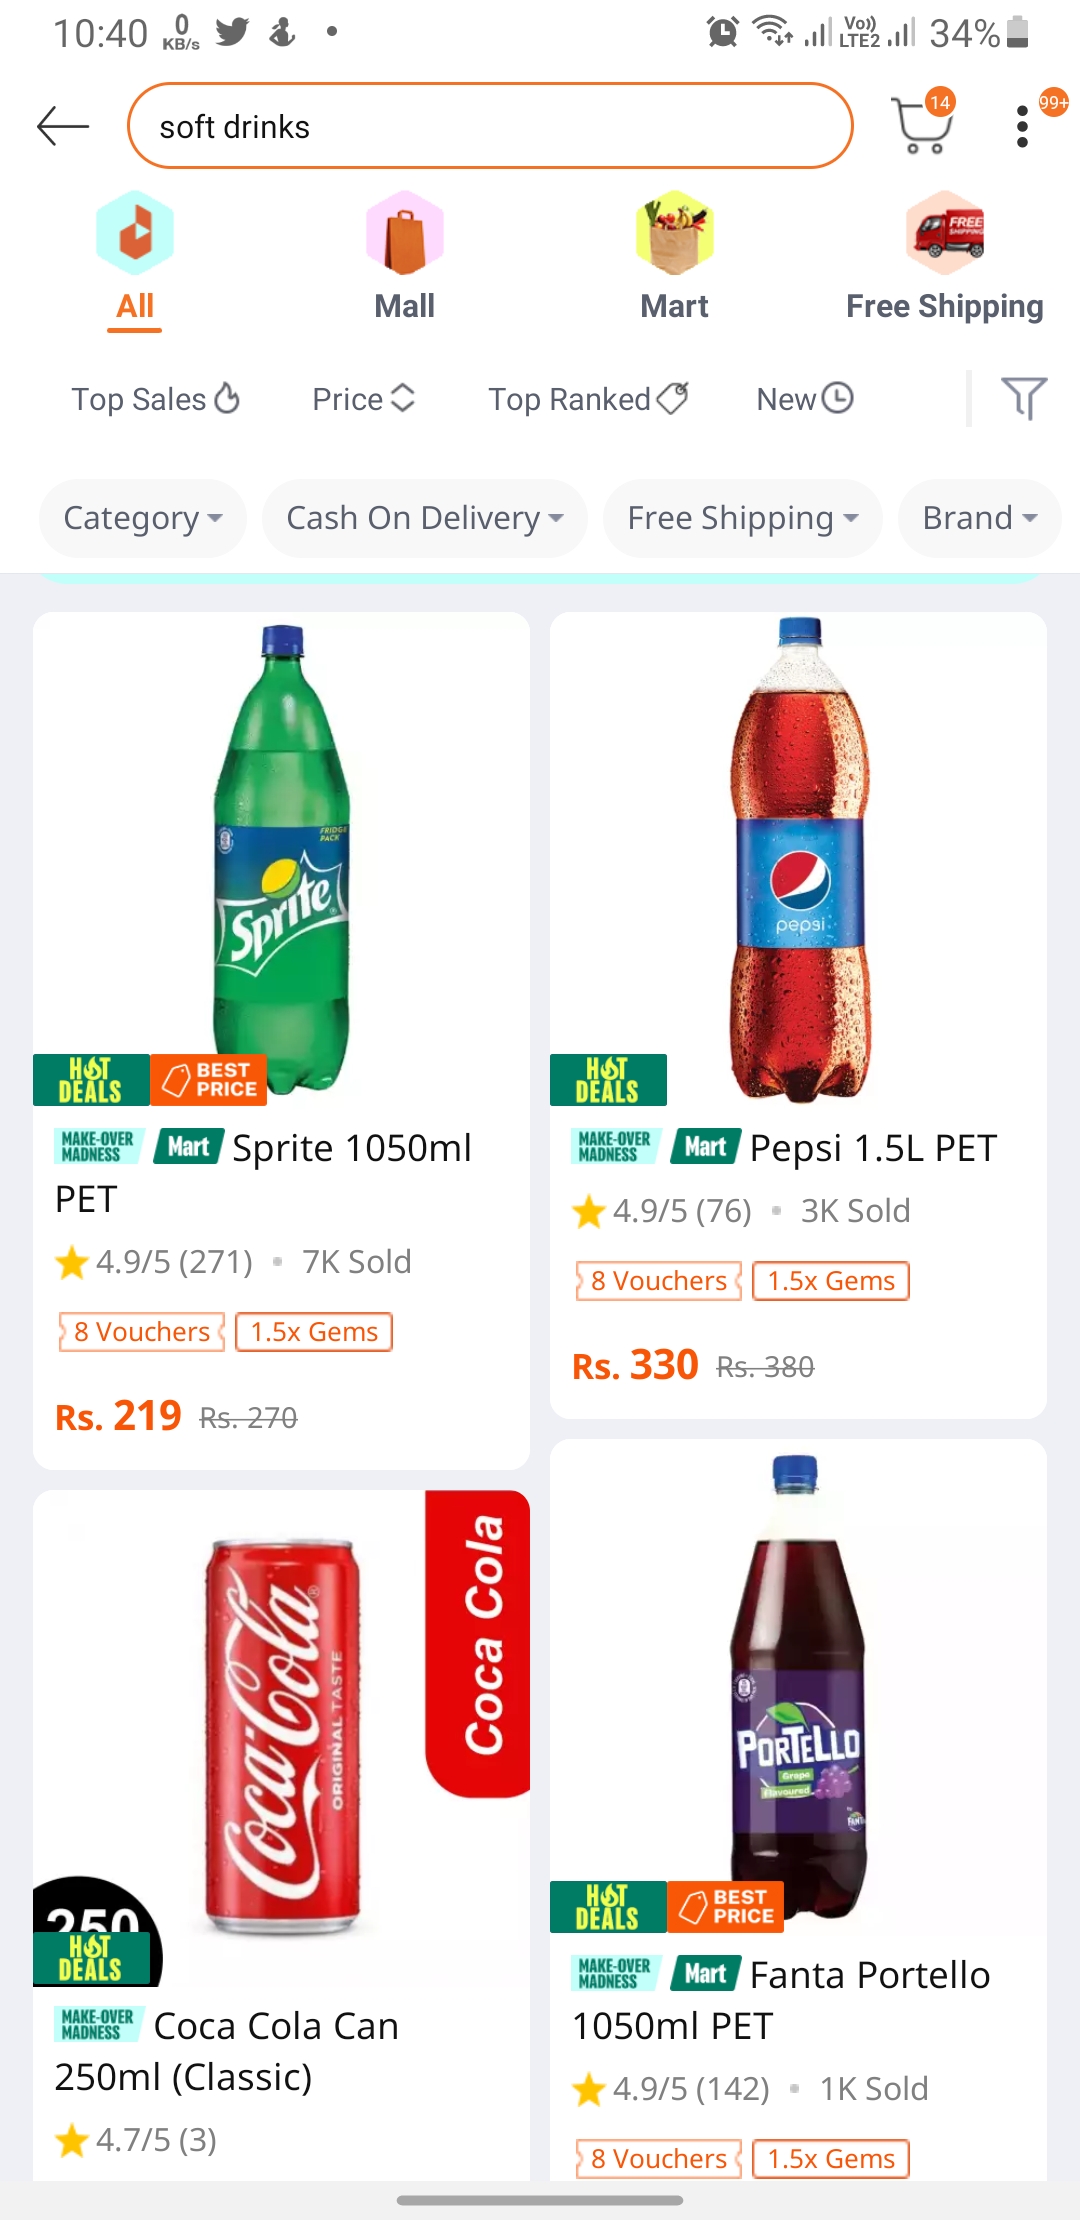Tap the Free Shipping truck icon
The image size is (1080, 2220).
coord(945,232)
